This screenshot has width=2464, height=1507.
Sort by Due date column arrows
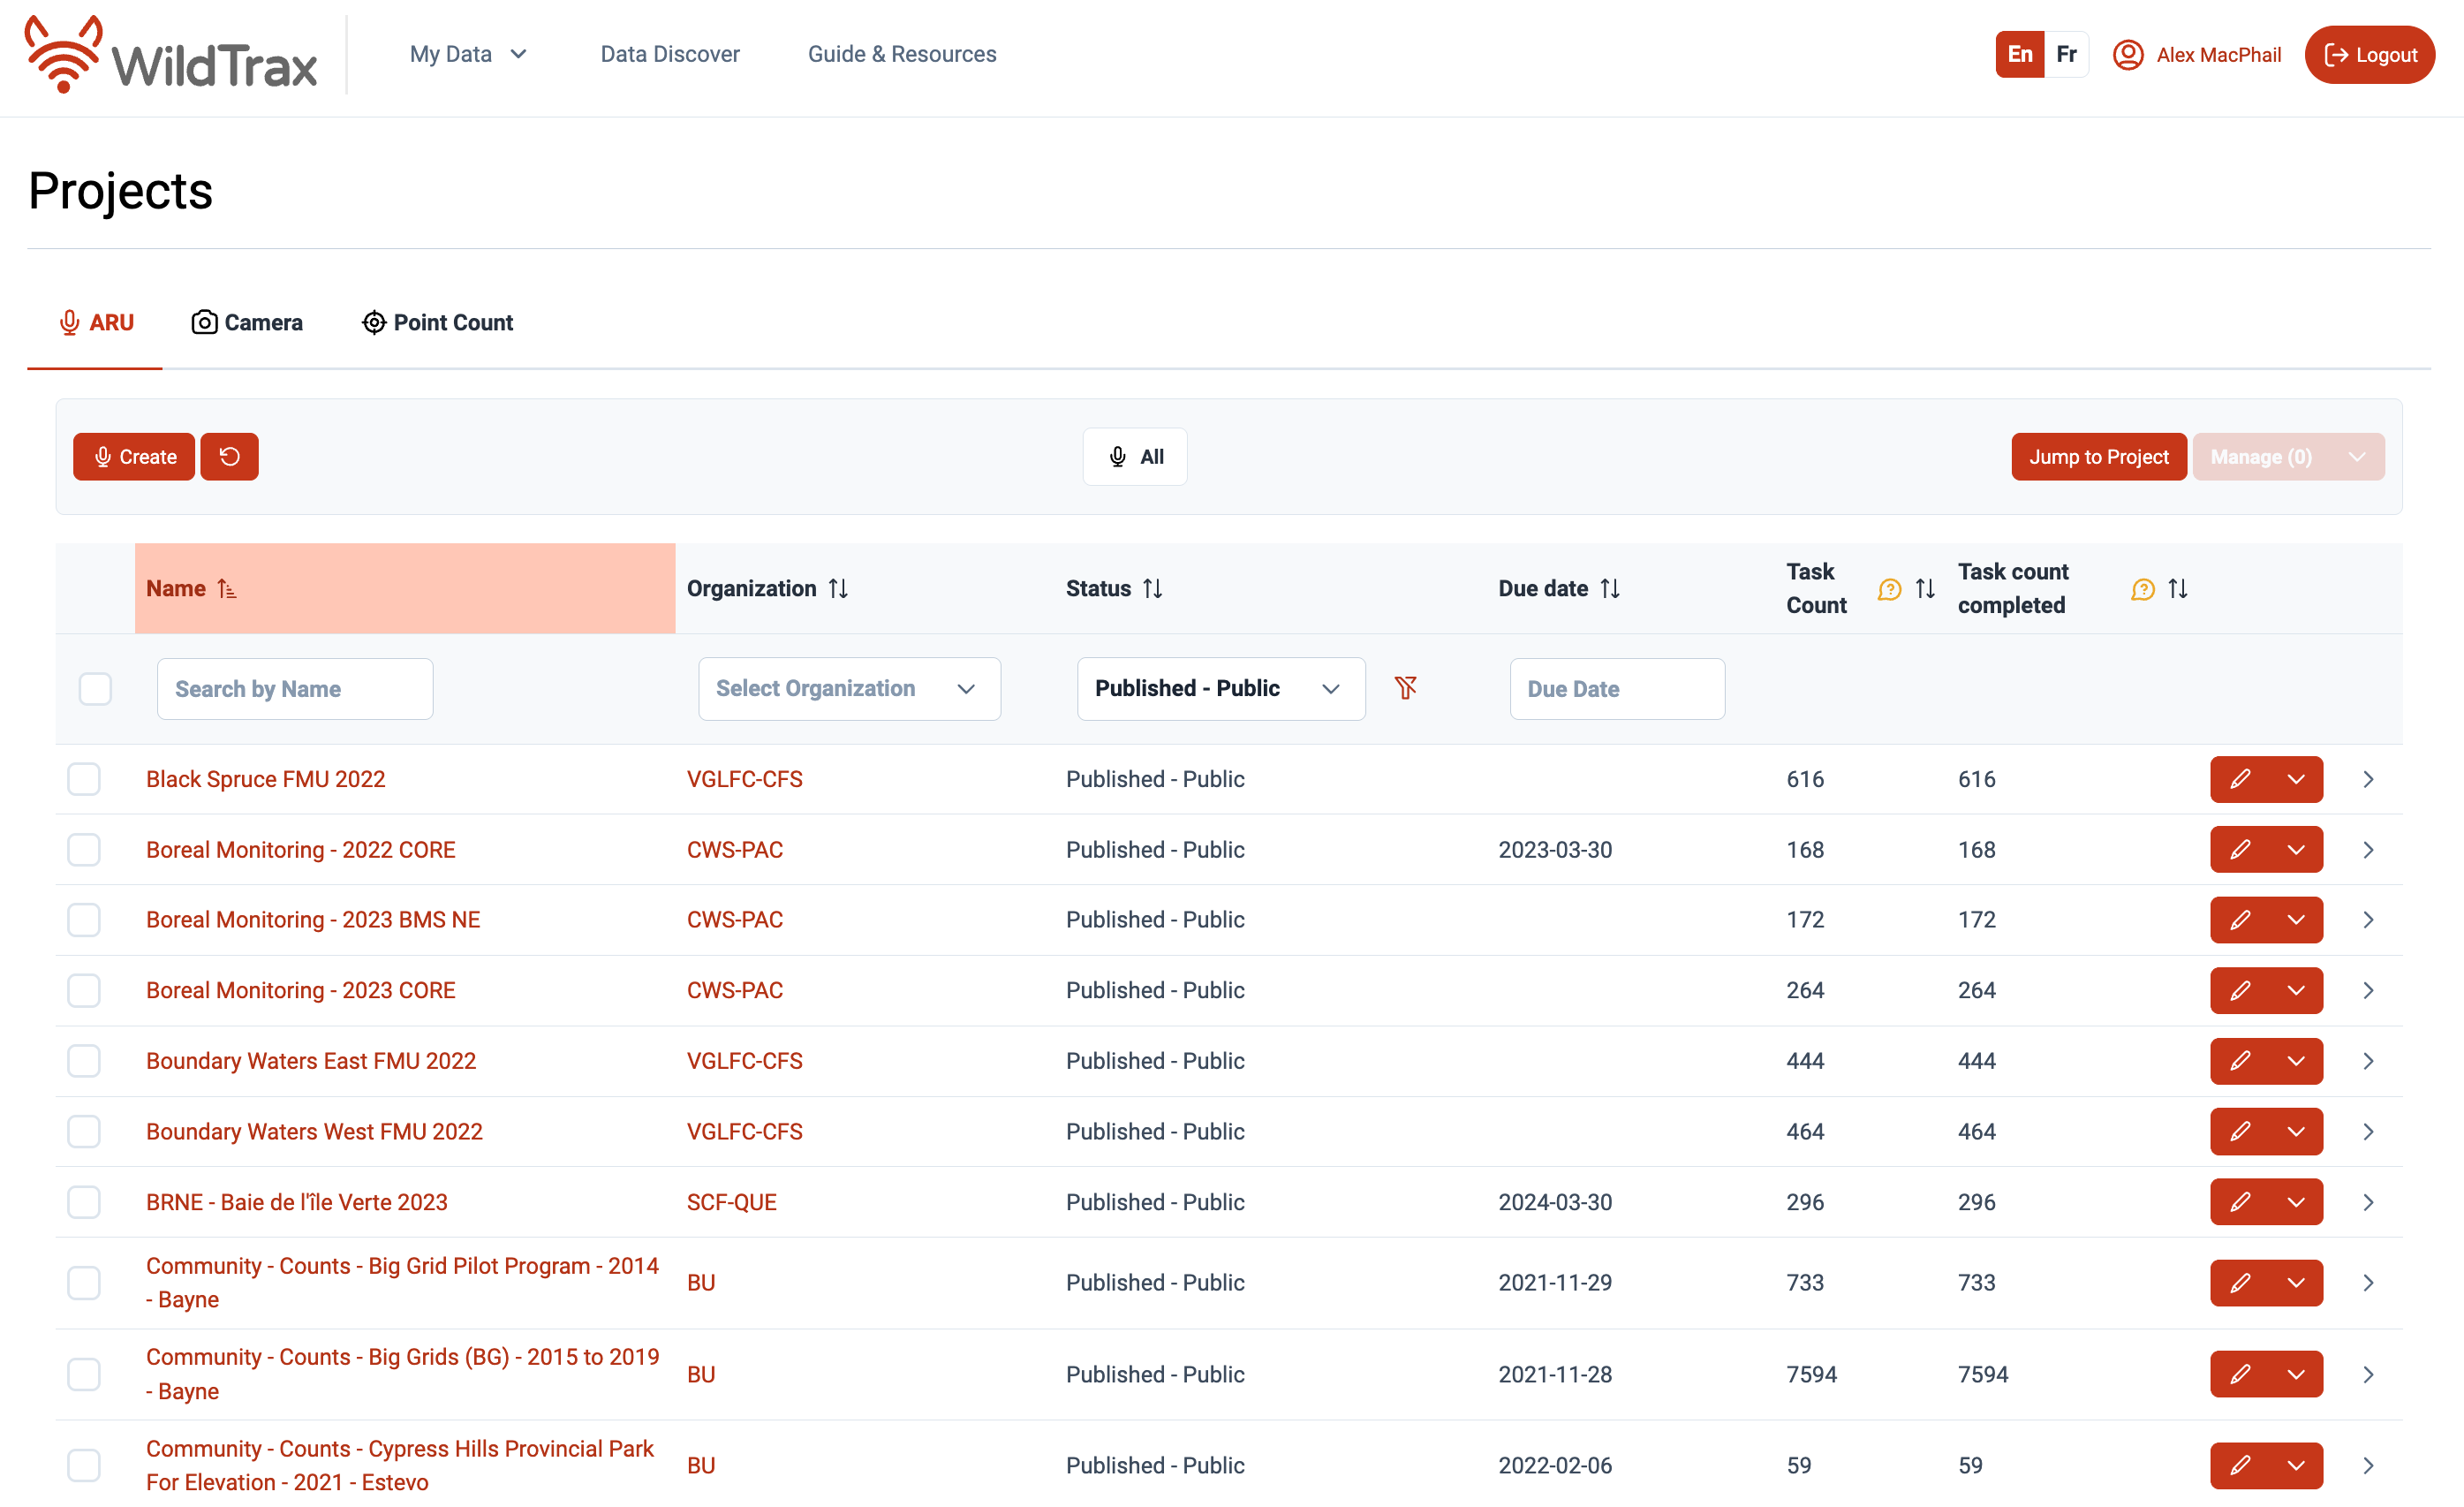(1609, 589)
